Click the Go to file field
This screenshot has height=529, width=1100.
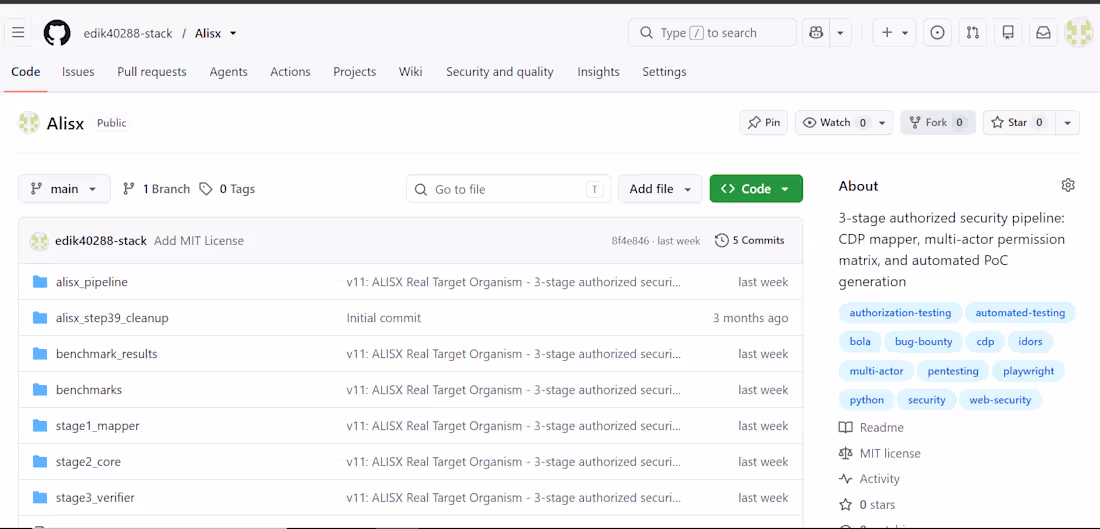click(x=509, y=189)
